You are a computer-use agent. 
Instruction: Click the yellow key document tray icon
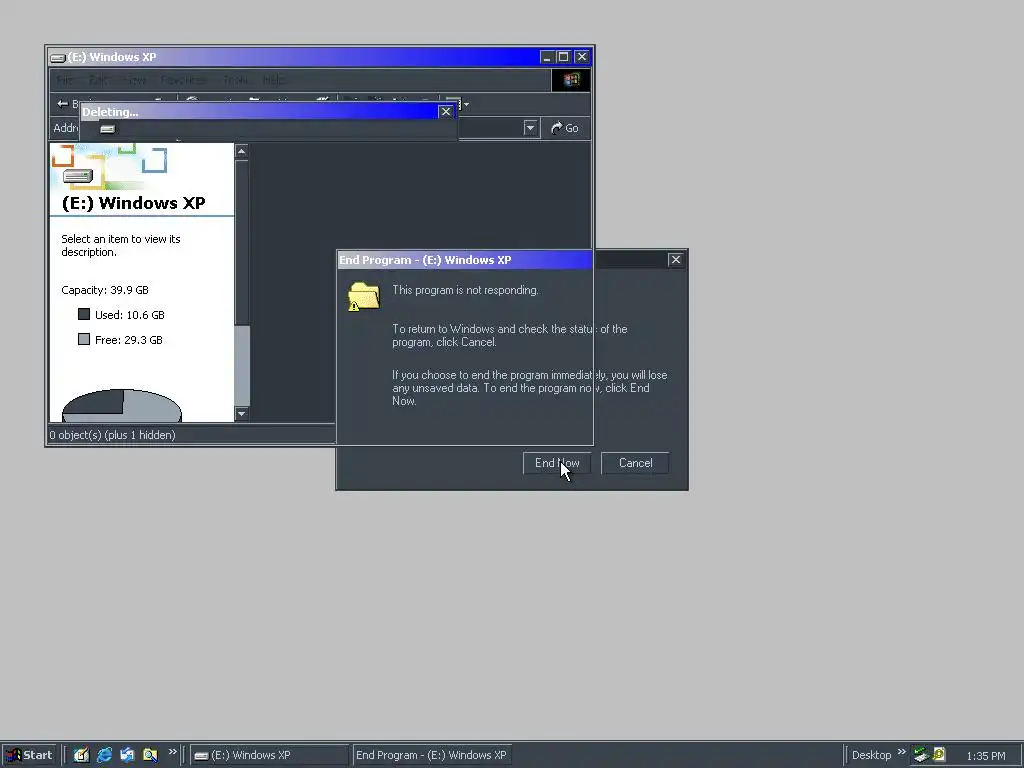pyautogui.click(x=939, y=754)
